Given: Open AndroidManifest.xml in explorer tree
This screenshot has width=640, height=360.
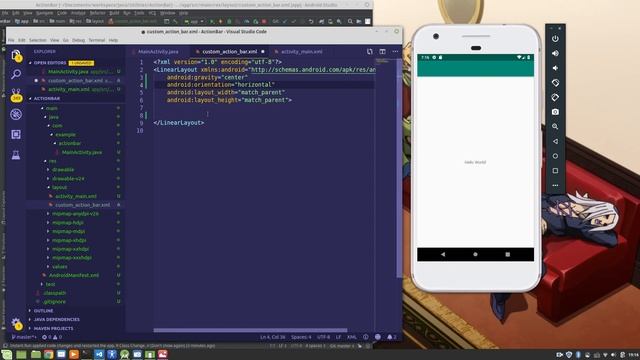Looking at the screenshot, I should [74, 276].
